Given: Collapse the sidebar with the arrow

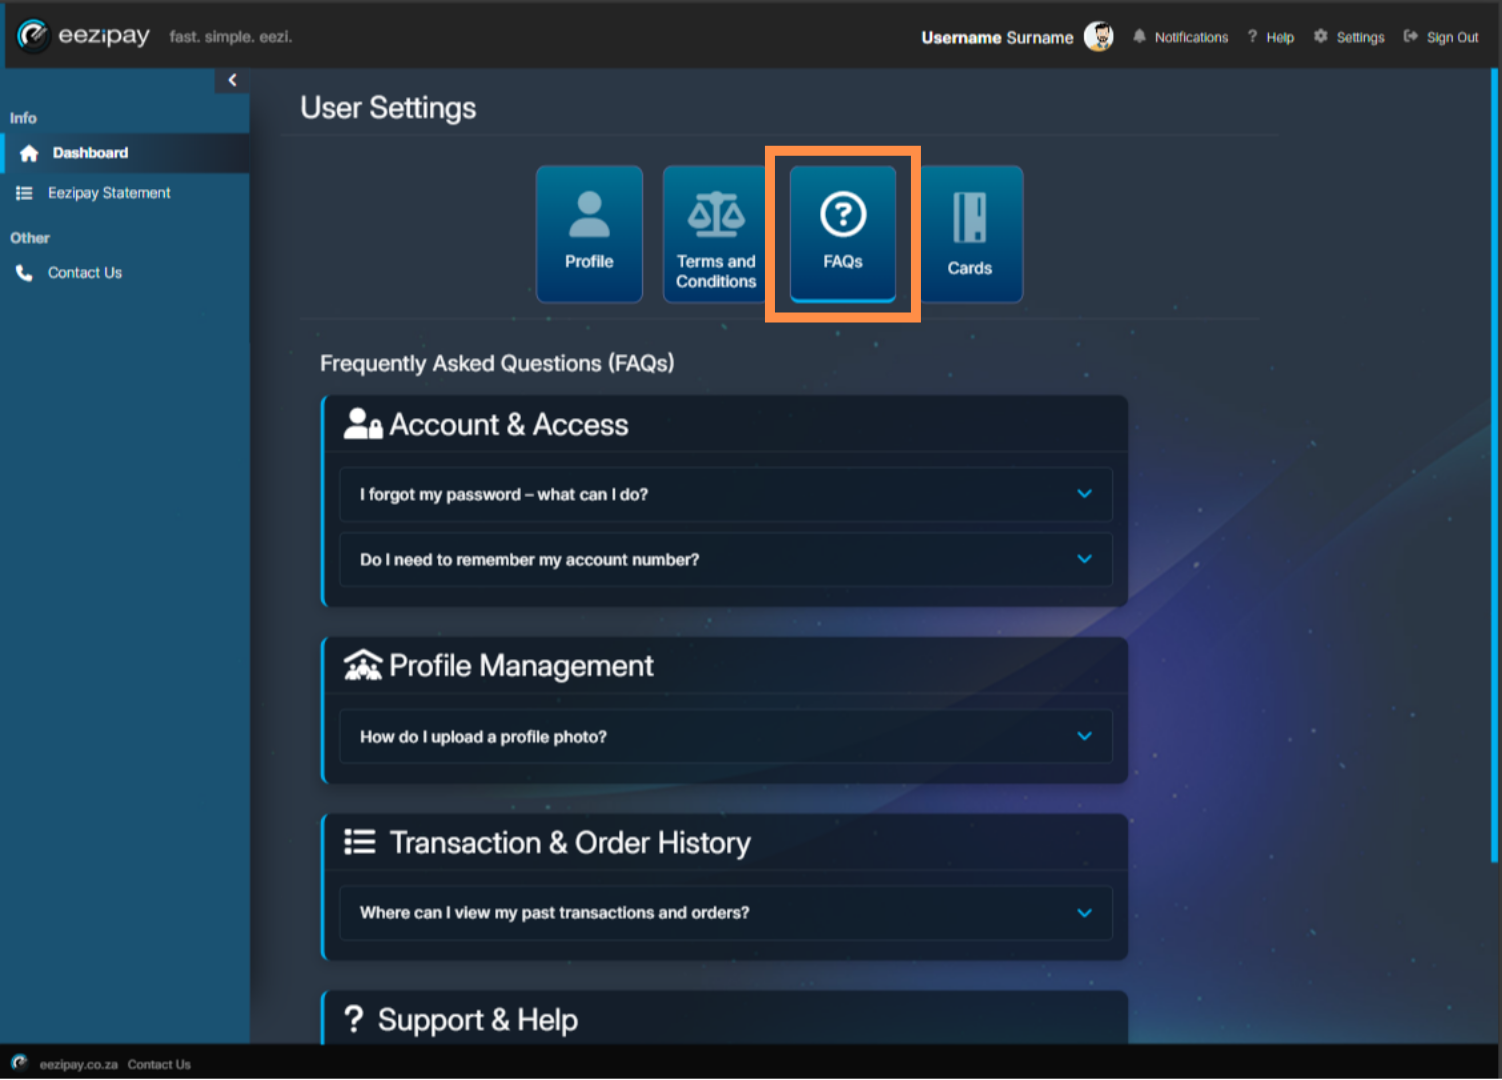Looking at the screenshot, I should coord(232,80).
